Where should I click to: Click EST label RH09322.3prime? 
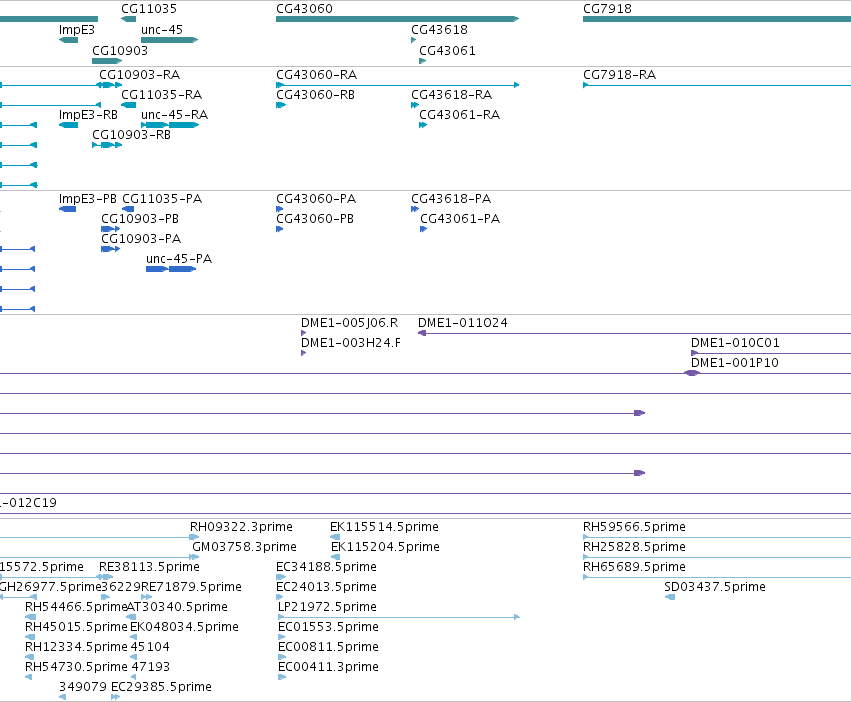pos(241,527)
